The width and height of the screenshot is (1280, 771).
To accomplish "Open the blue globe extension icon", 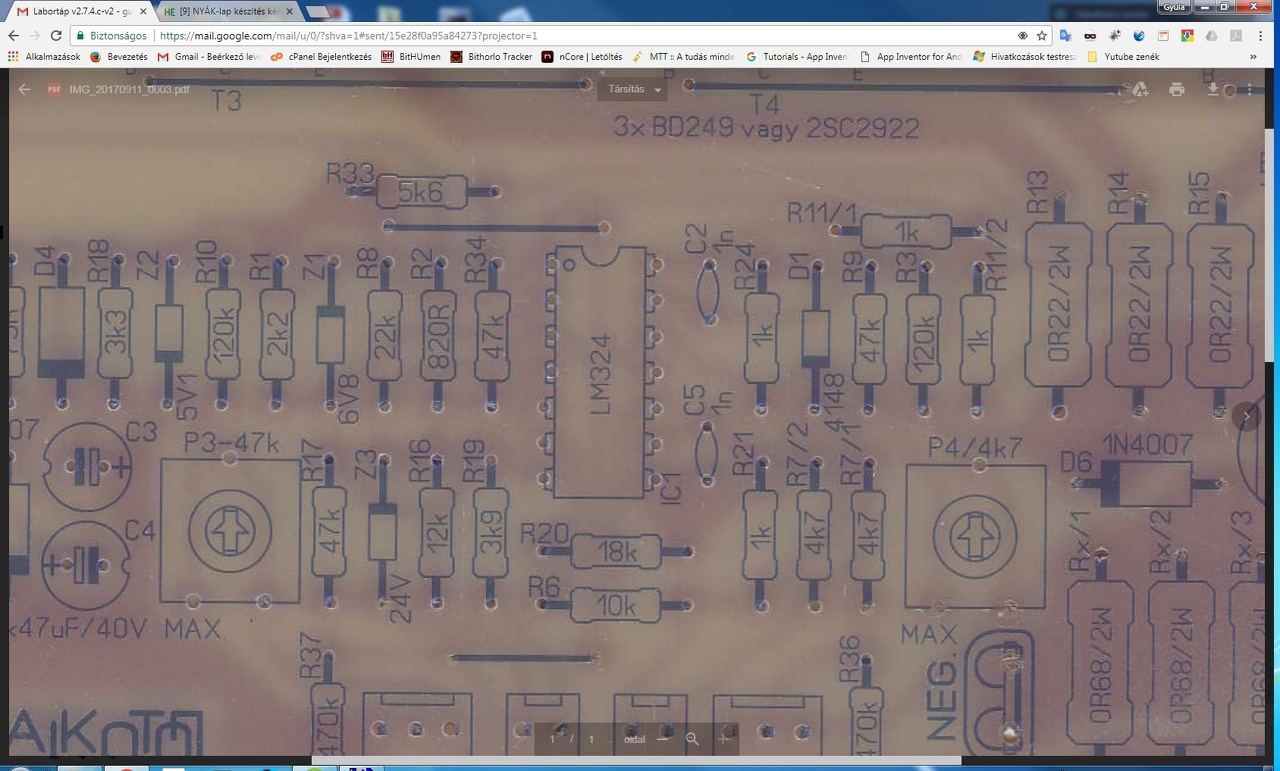I will 1139,35.
